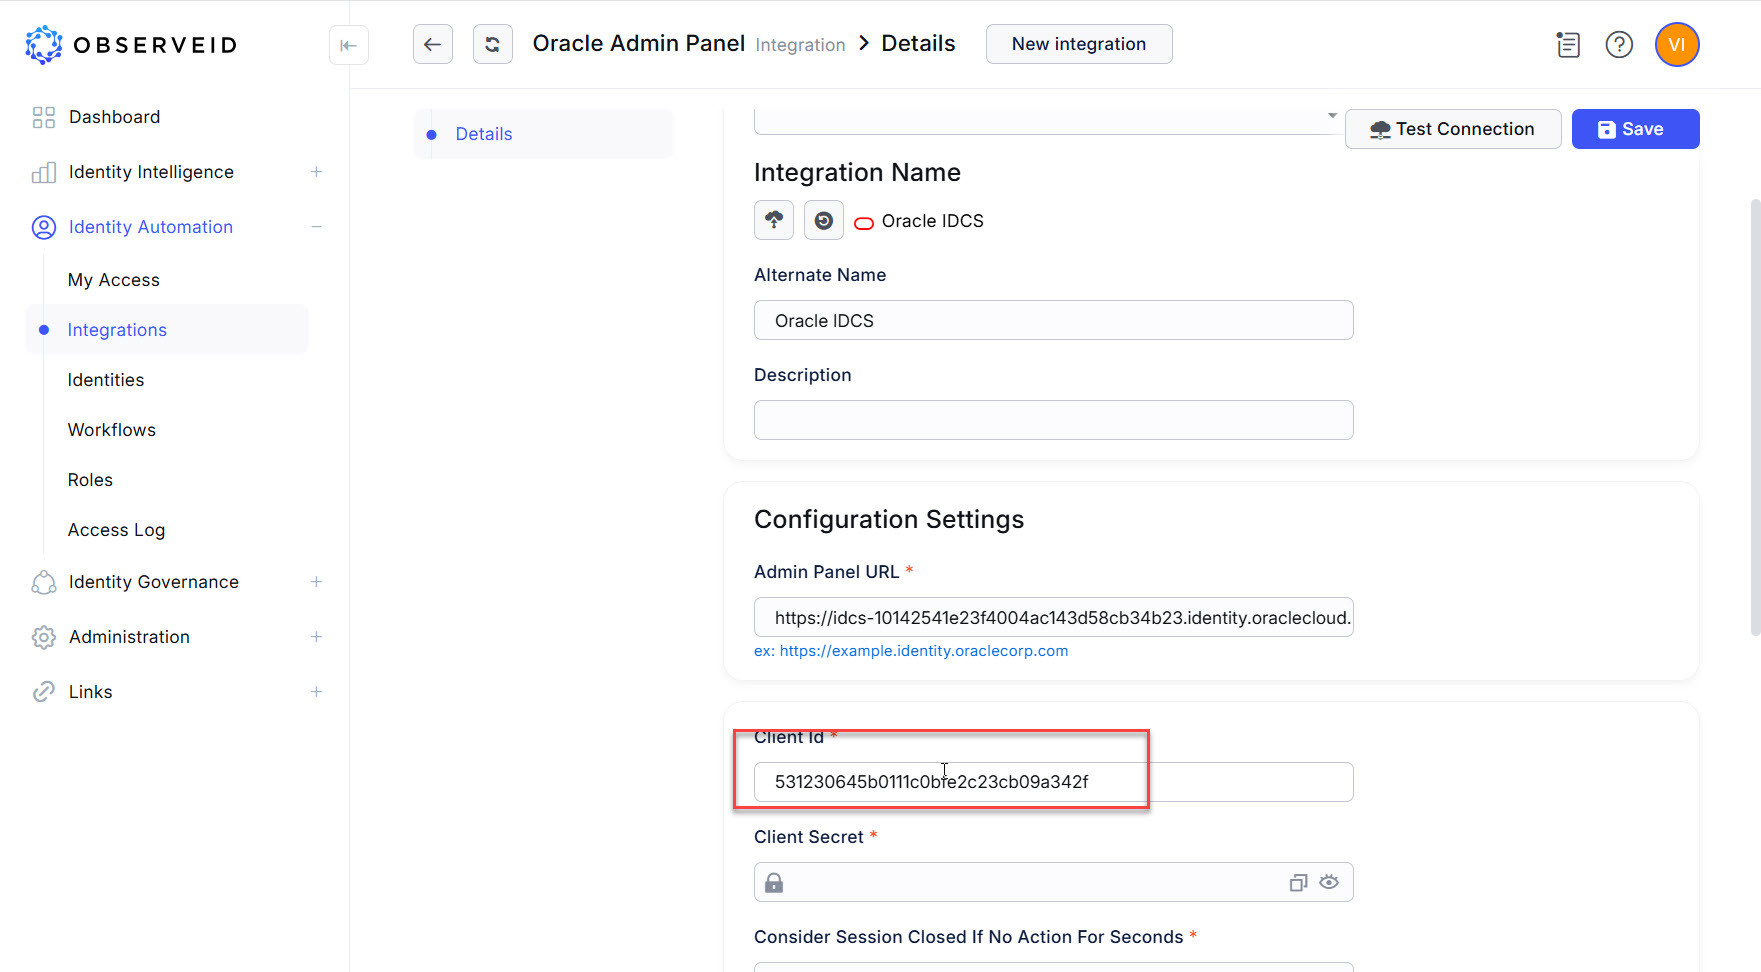This screenshot has height=972, width=1761.
Task: Click into the Description input field
Action: 1052,420
